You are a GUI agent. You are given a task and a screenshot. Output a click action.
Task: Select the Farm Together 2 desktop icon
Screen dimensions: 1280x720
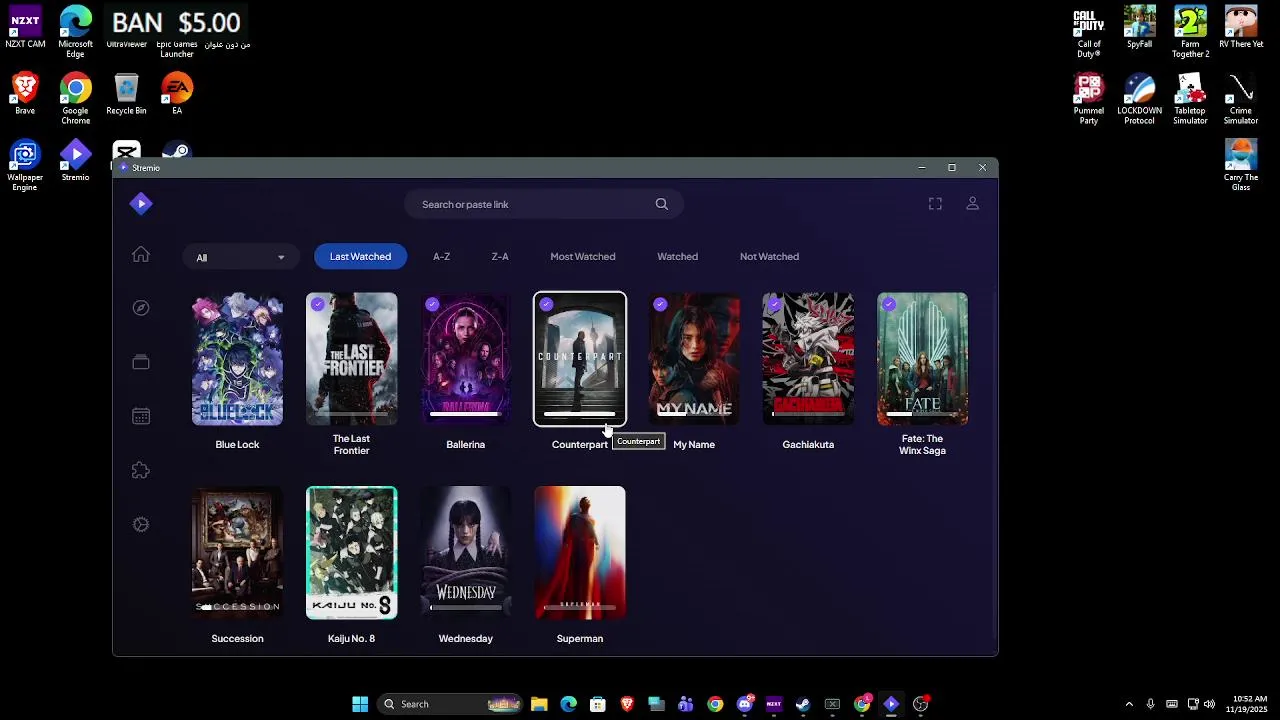pyautogui.click(x=1190, y=32)
